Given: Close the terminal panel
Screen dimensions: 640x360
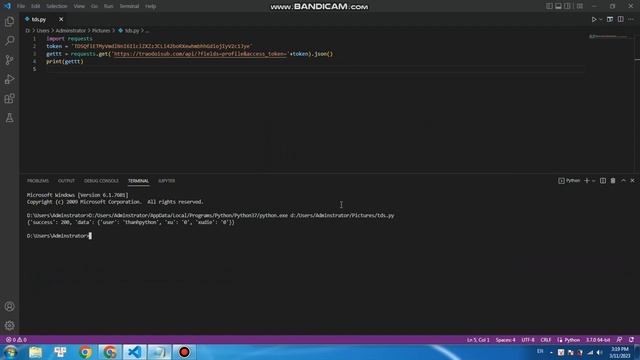Looking at the screenshot, I should (632, 180).
